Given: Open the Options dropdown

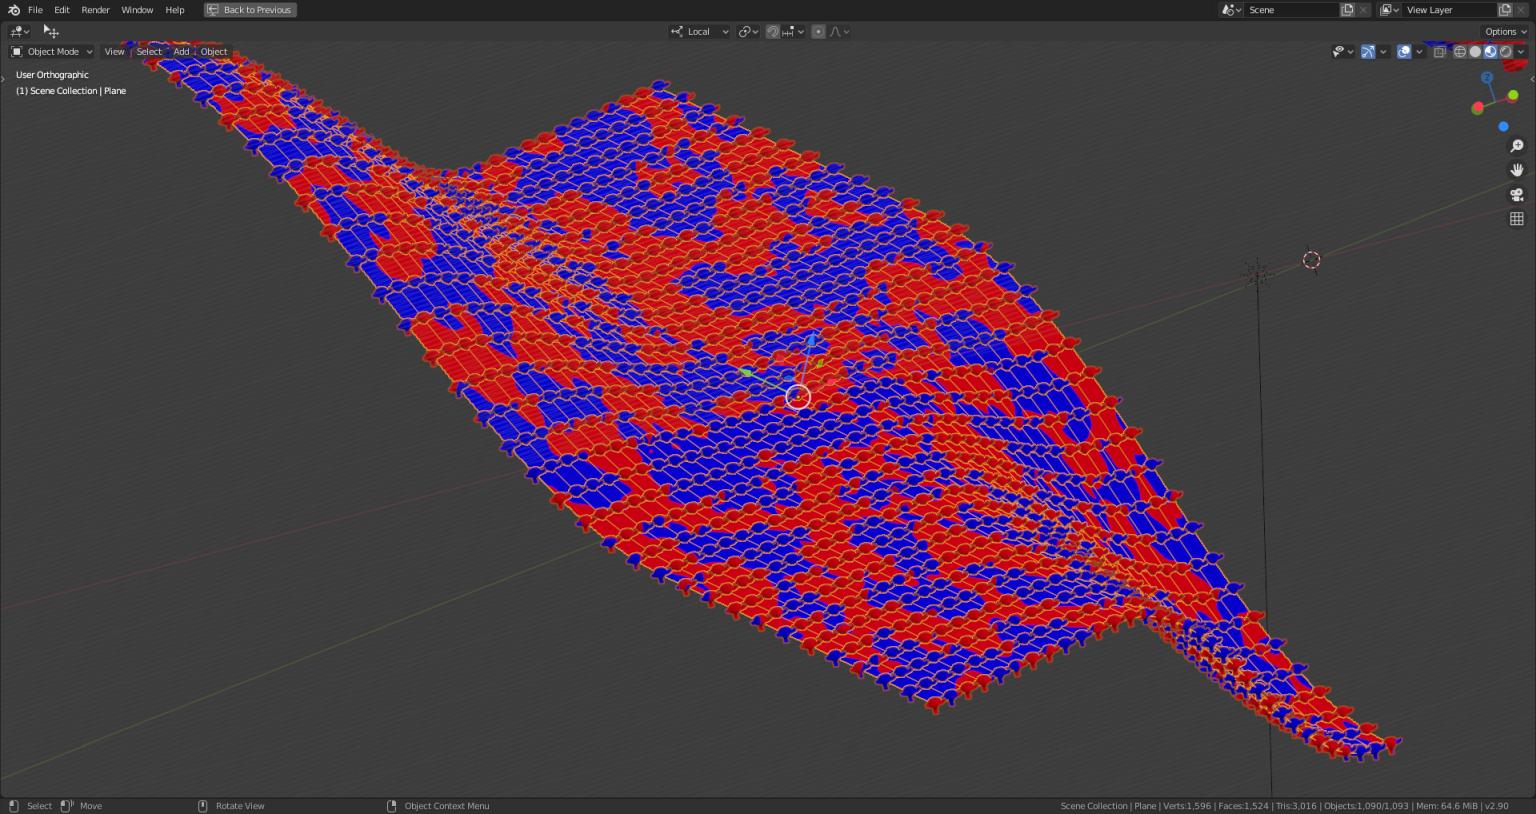Looking at the screenshot, I should point(1504,32).
